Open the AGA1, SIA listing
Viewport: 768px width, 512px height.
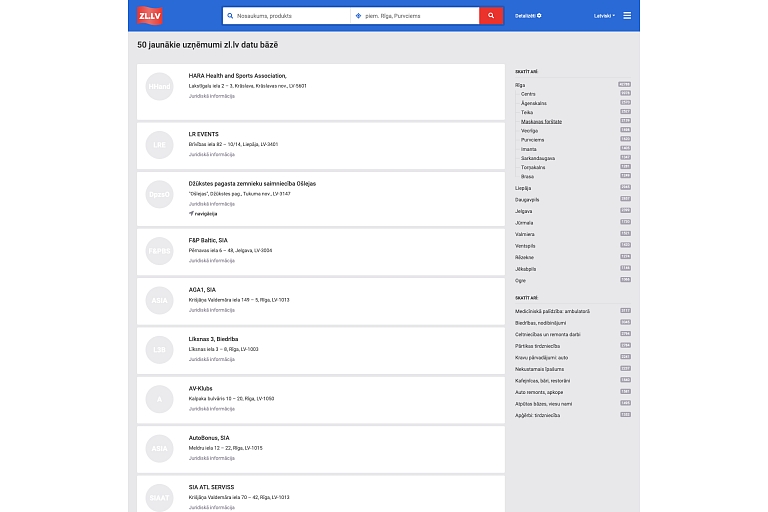coord(202,290)
